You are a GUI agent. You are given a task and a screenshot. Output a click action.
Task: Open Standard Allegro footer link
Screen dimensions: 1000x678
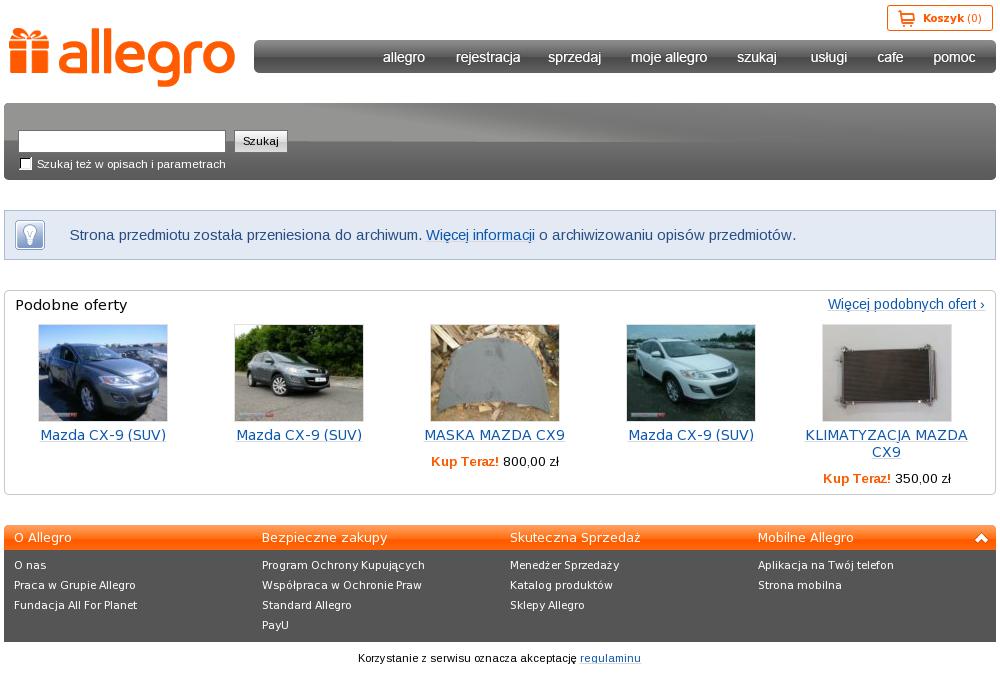[306, 605]
